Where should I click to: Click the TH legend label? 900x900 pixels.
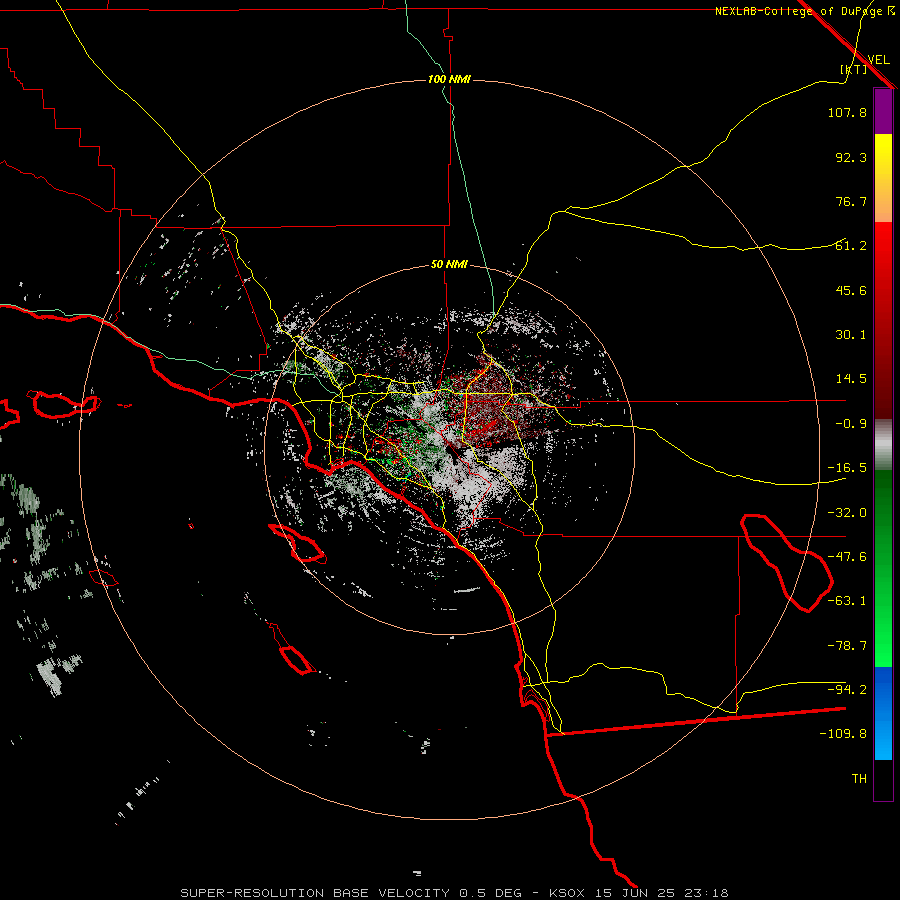coord(859,779)
